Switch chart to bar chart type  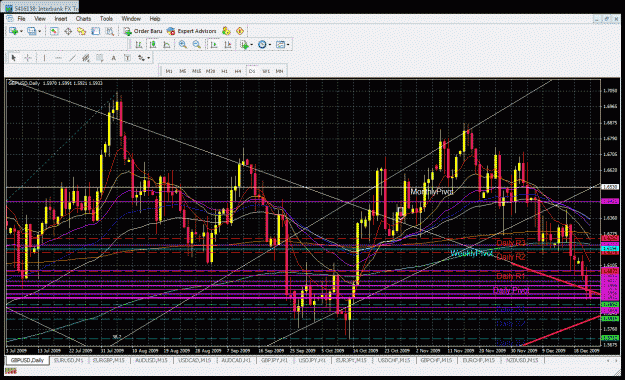[139, 45]
